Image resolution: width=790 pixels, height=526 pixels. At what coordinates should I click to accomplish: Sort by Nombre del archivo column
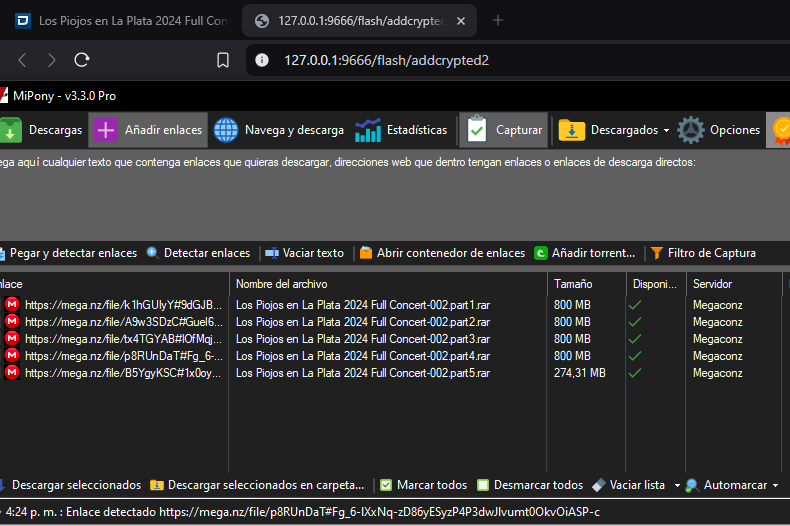point(388,284)
